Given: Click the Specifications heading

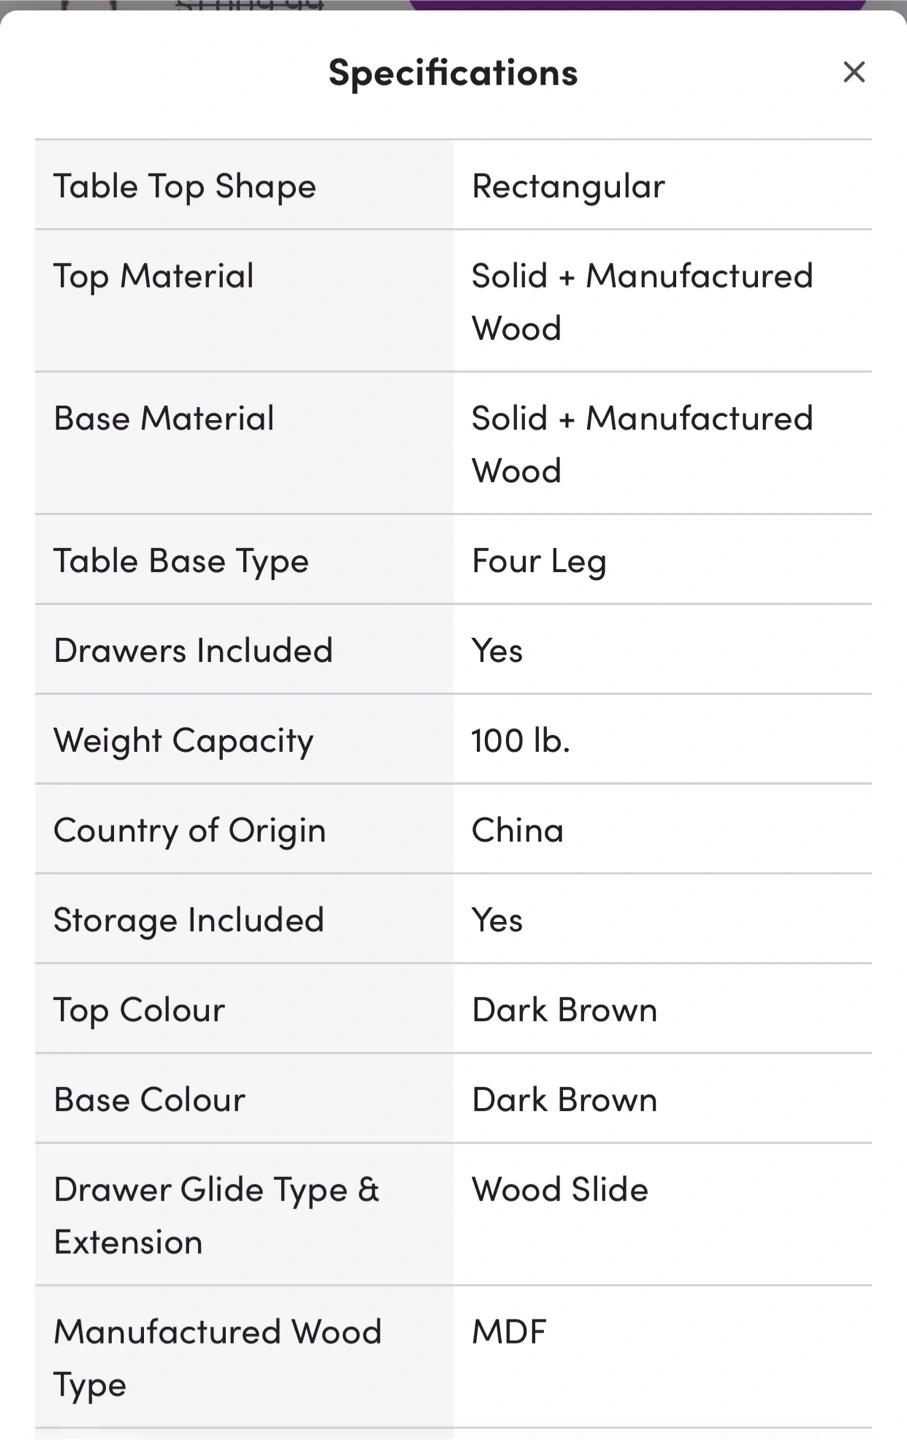Looking at the screenshot, I should pyautogui.click(x=453, y=72).
